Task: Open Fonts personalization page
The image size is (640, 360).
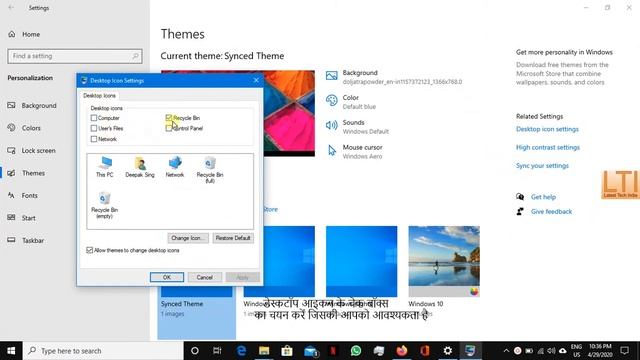Action: (x=22, y=196)
